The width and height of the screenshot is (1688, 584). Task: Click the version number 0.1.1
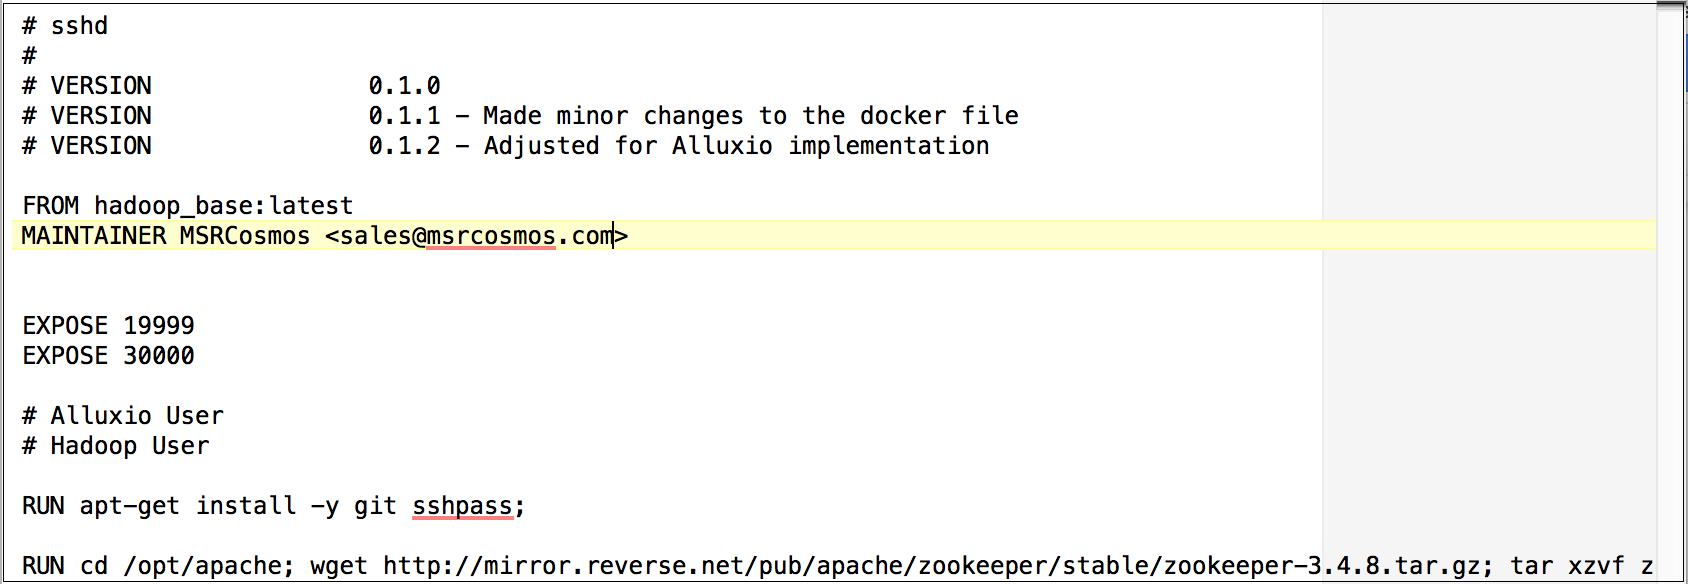[404, 116]
